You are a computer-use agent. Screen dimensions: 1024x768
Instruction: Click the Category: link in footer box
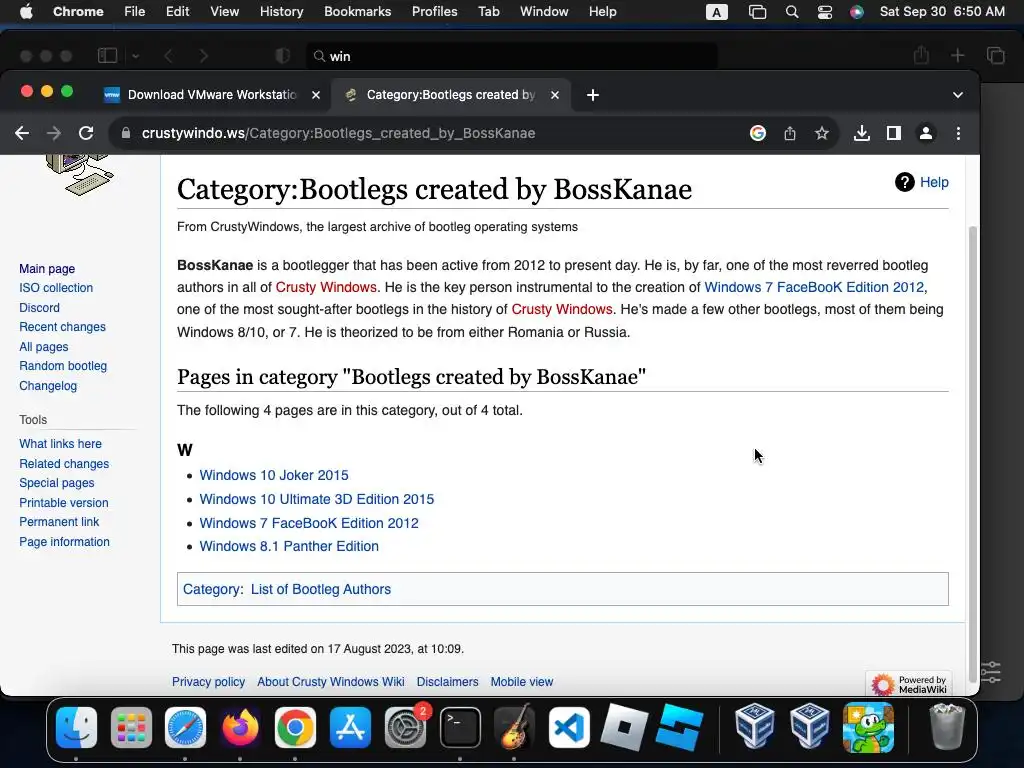coord(212,589)
